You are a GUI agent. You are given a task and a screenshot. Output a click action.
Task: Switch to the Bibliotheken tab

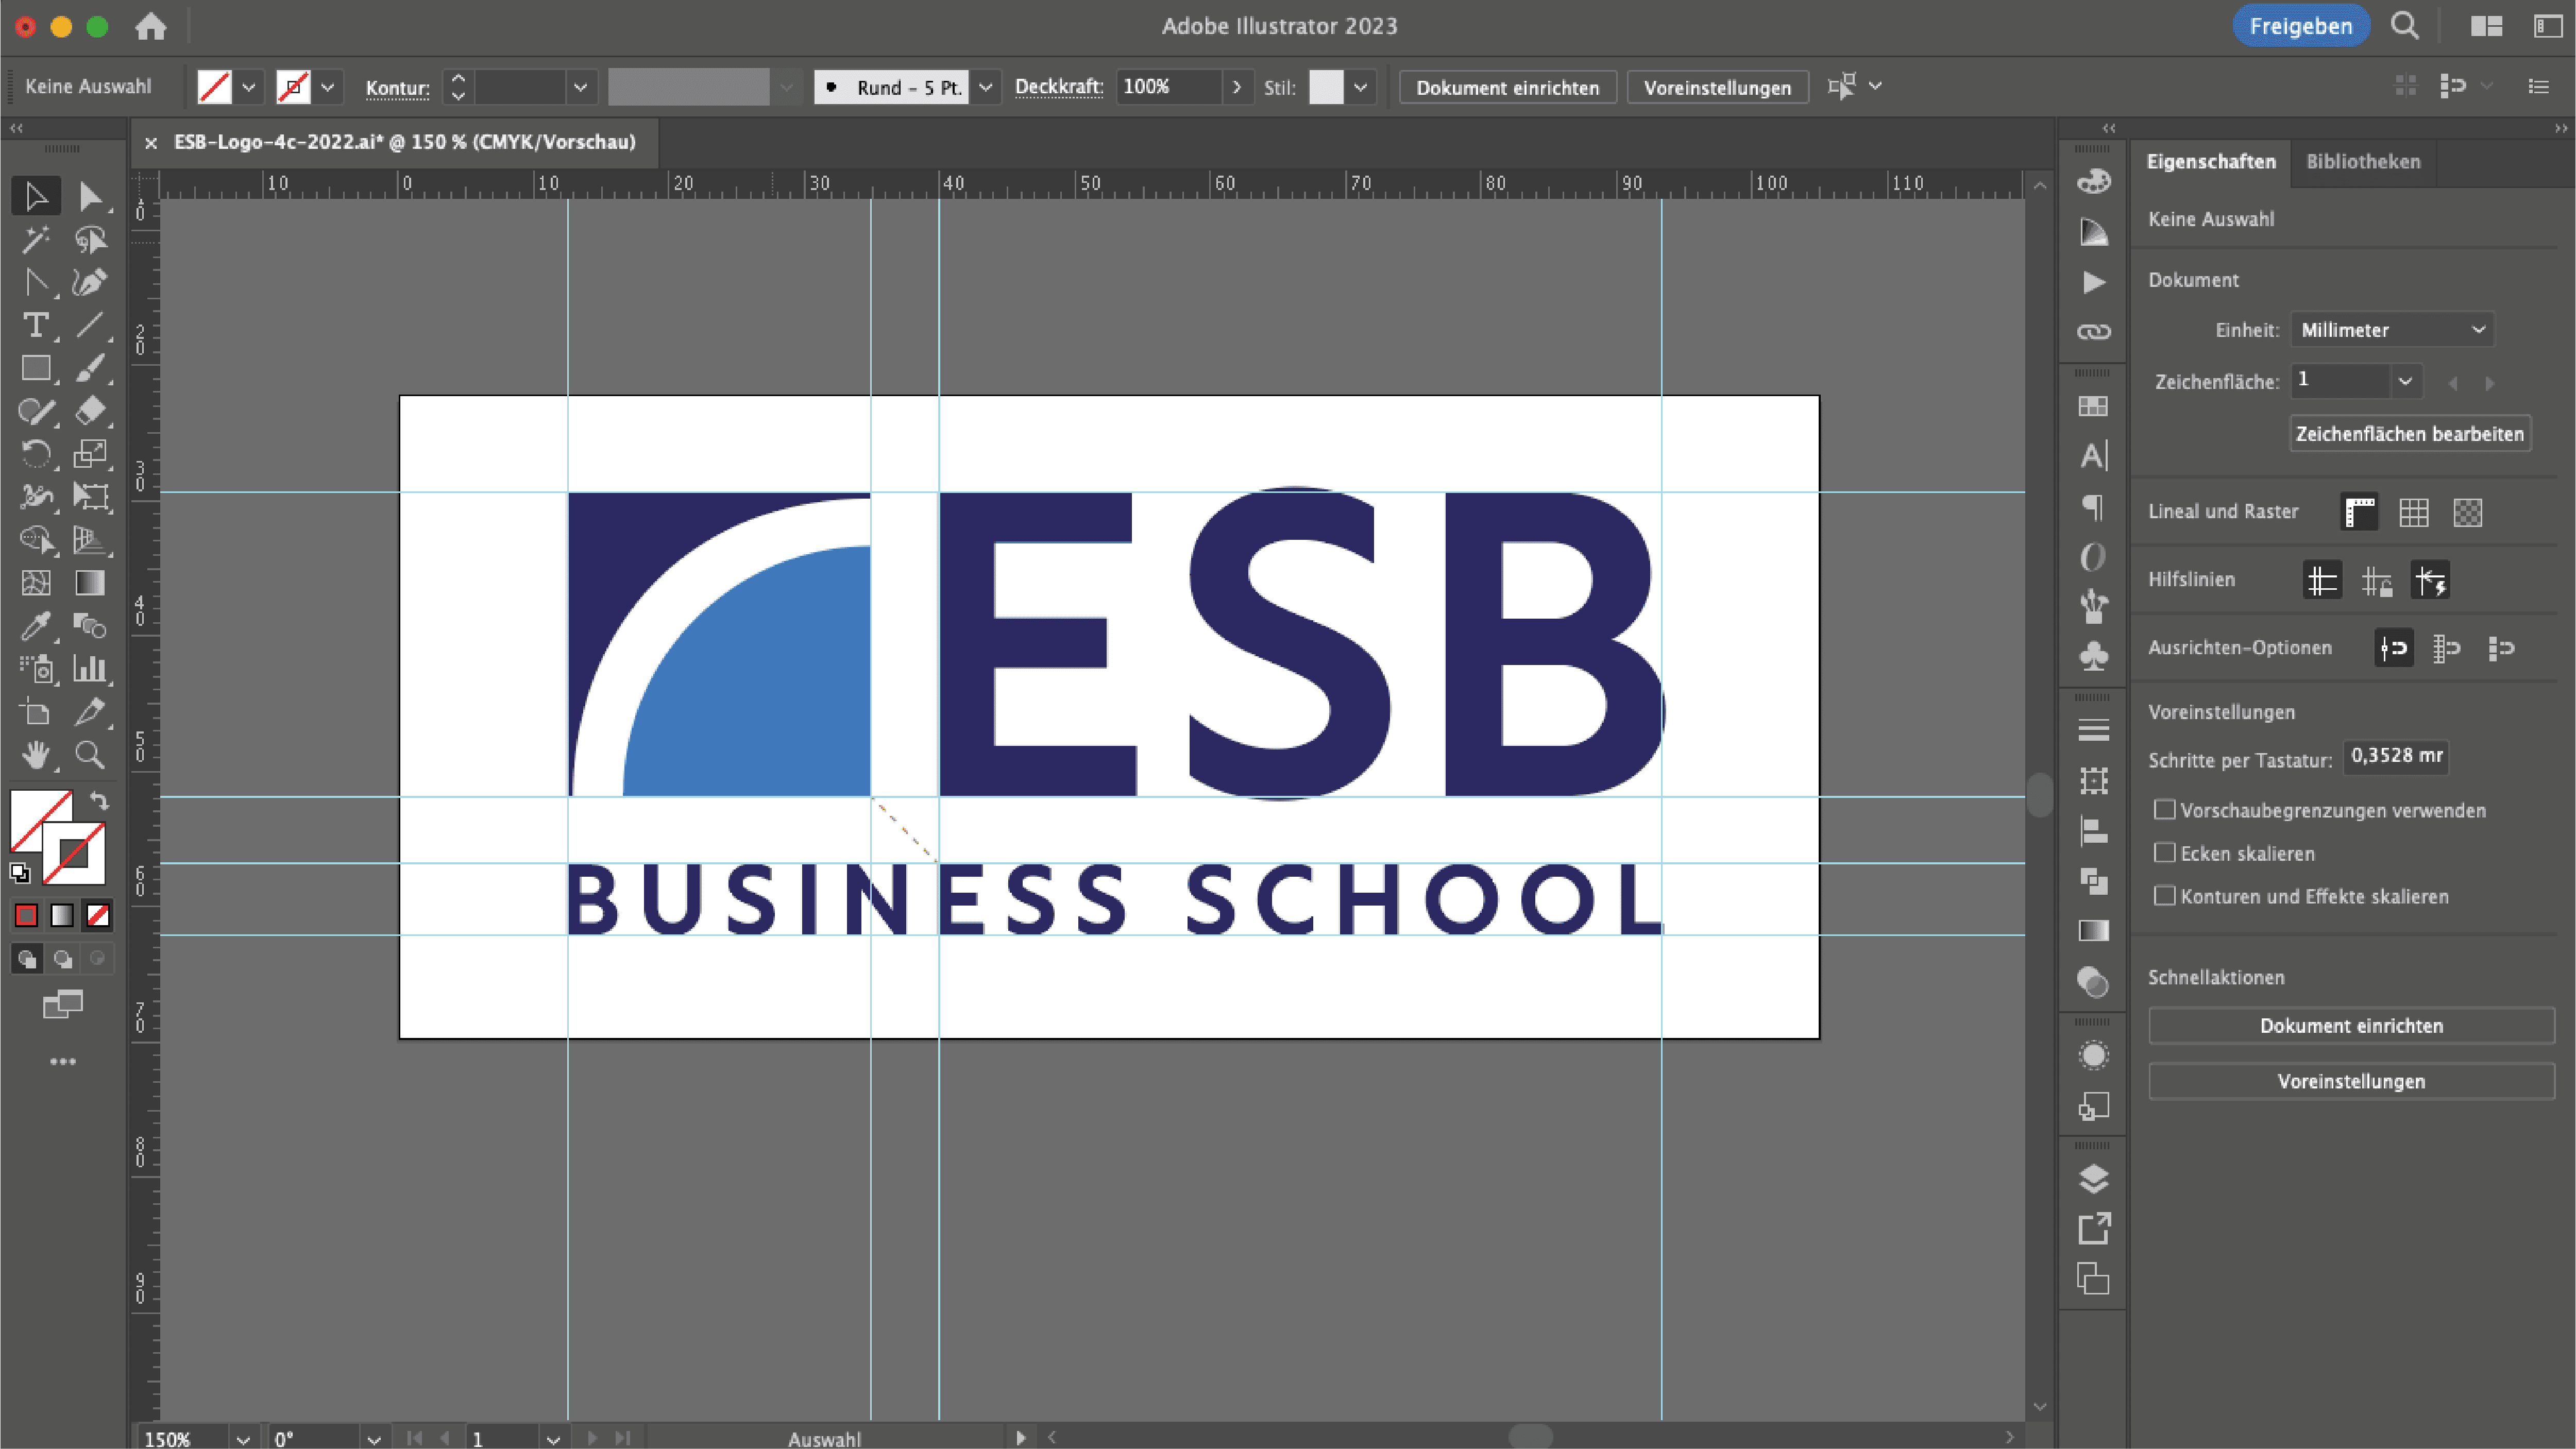pos(2363,162)
